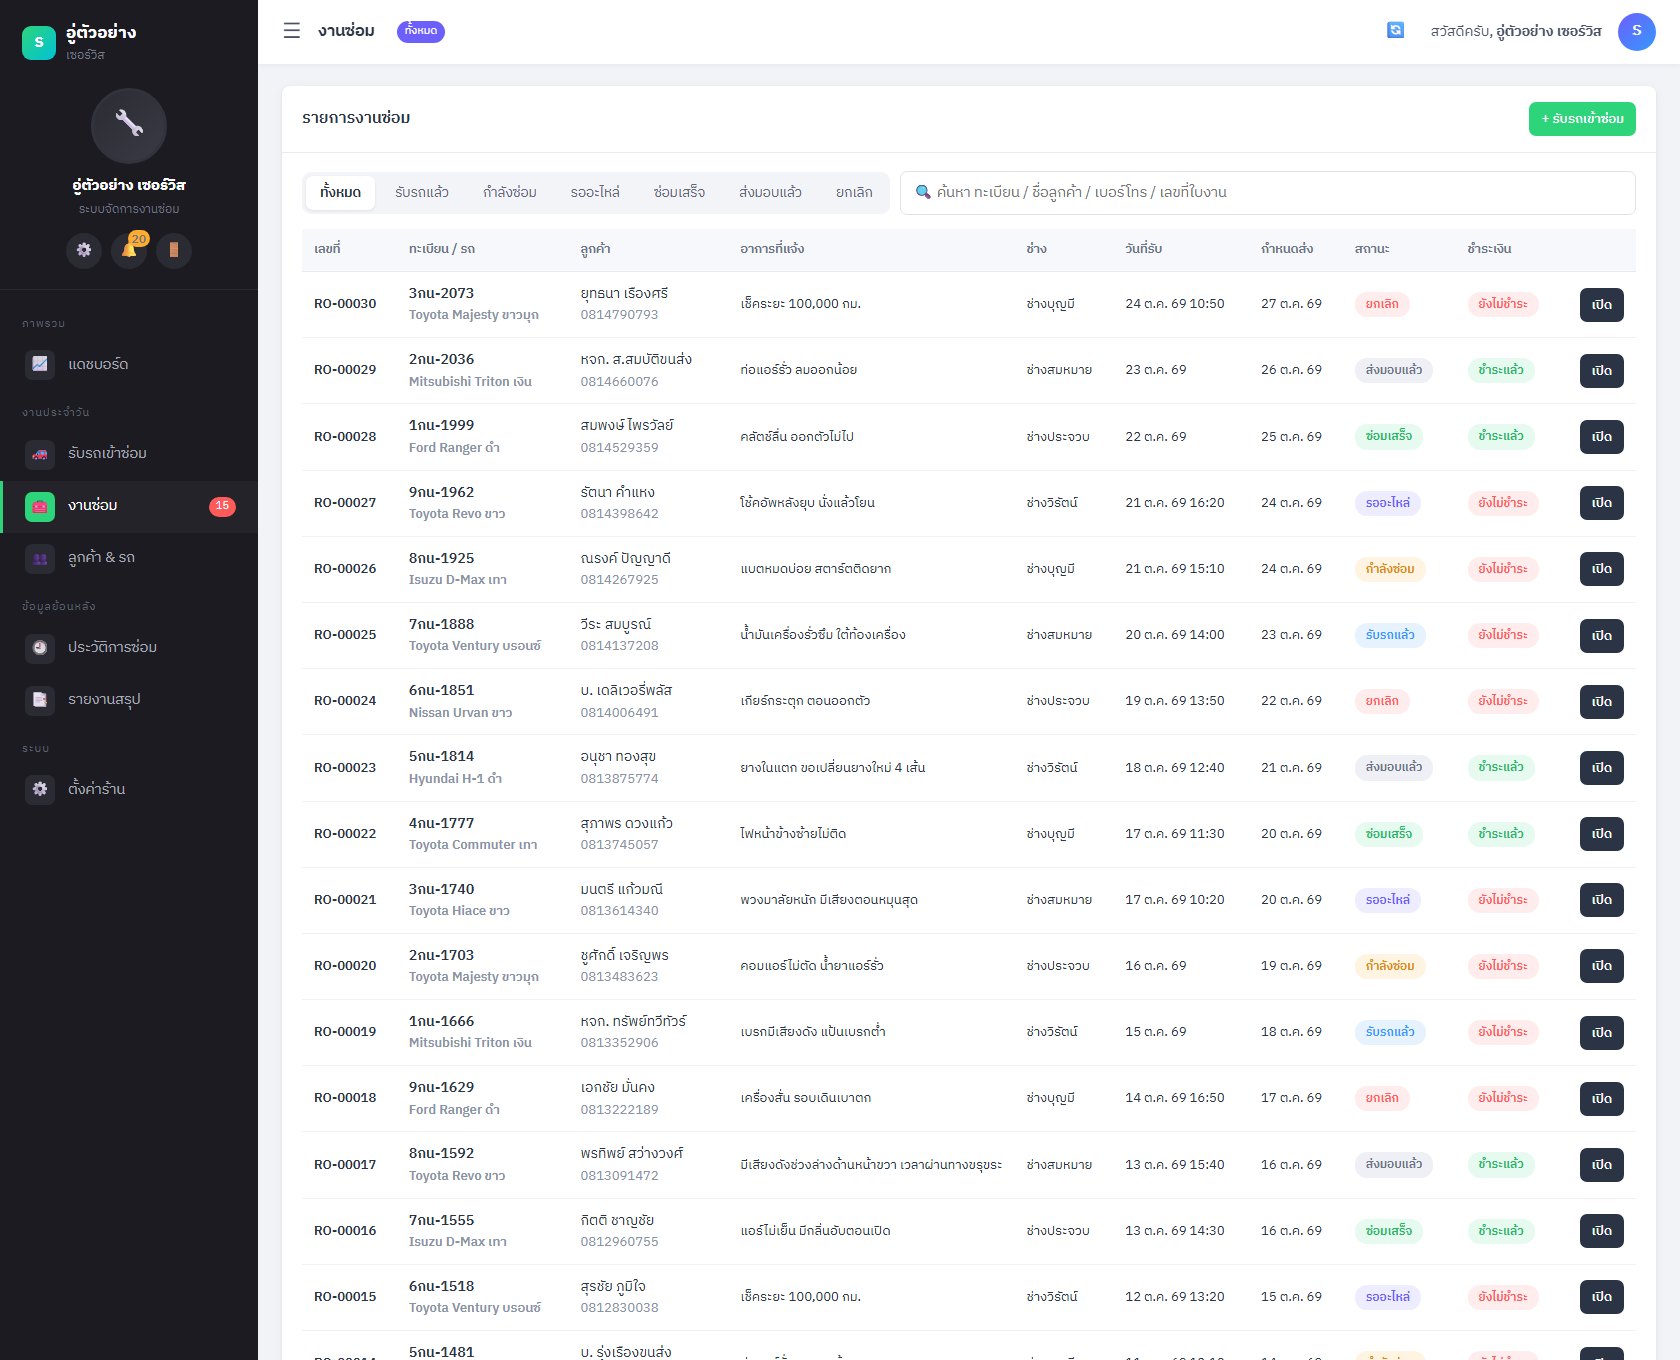Click รับรถแล้ว status of RO-00019
The image size is (1680, 1360).
[1390, 1032]
